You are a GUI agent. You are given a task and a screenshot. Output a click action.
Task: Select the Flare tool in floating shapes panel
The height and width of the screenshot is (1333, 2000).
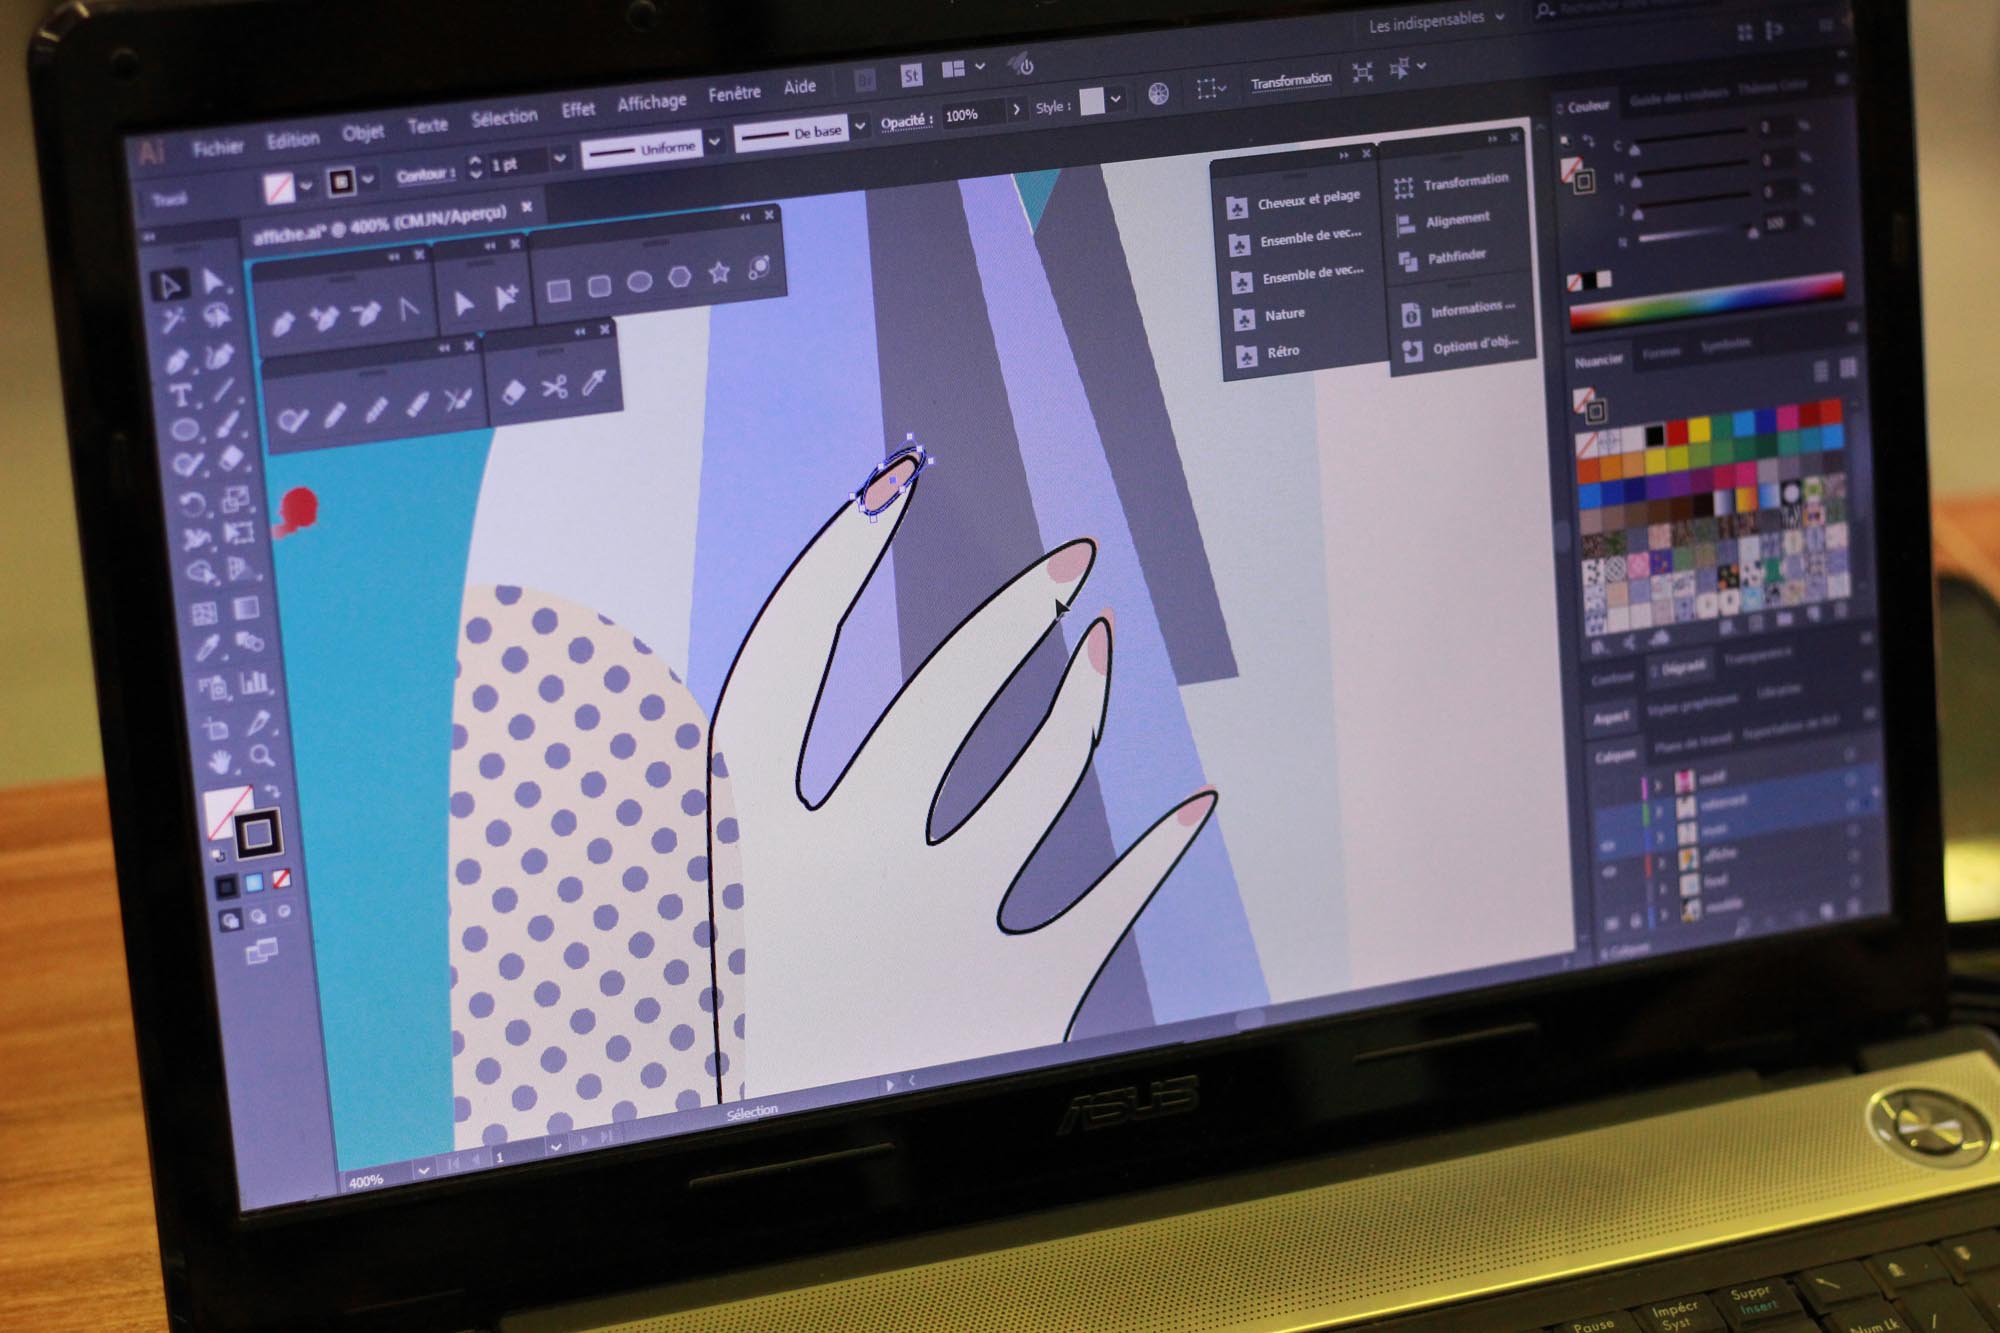759,267
